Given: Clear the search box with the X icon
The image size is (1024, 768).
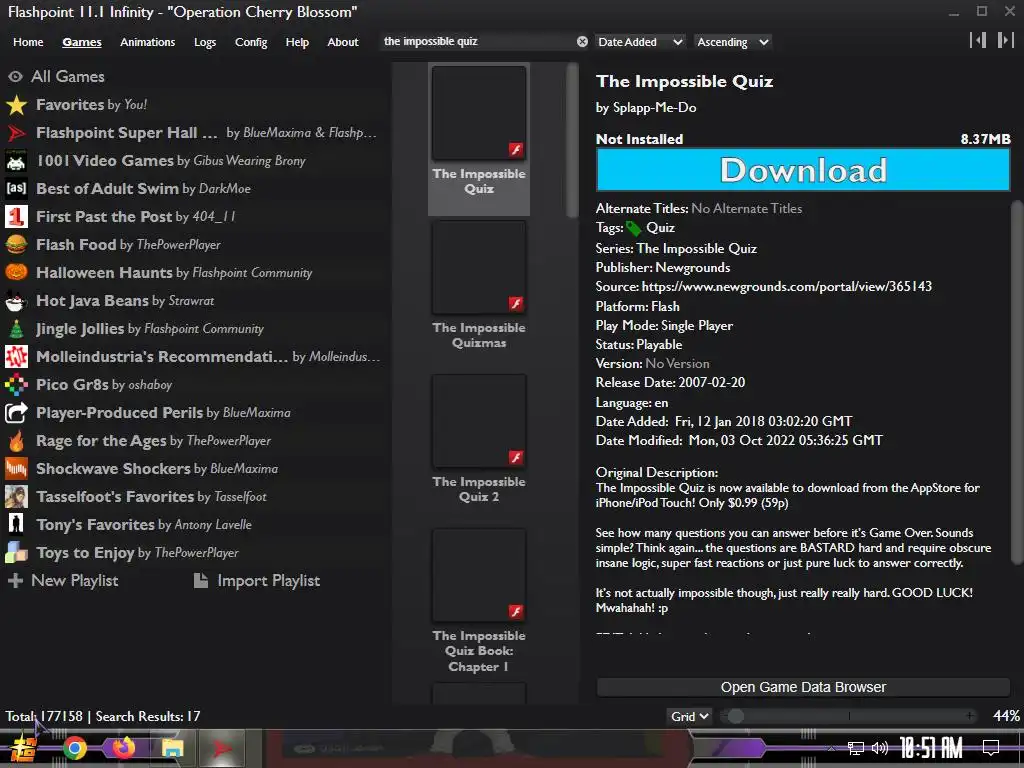Looking at the screenshot, I should (x=582, y=42).
